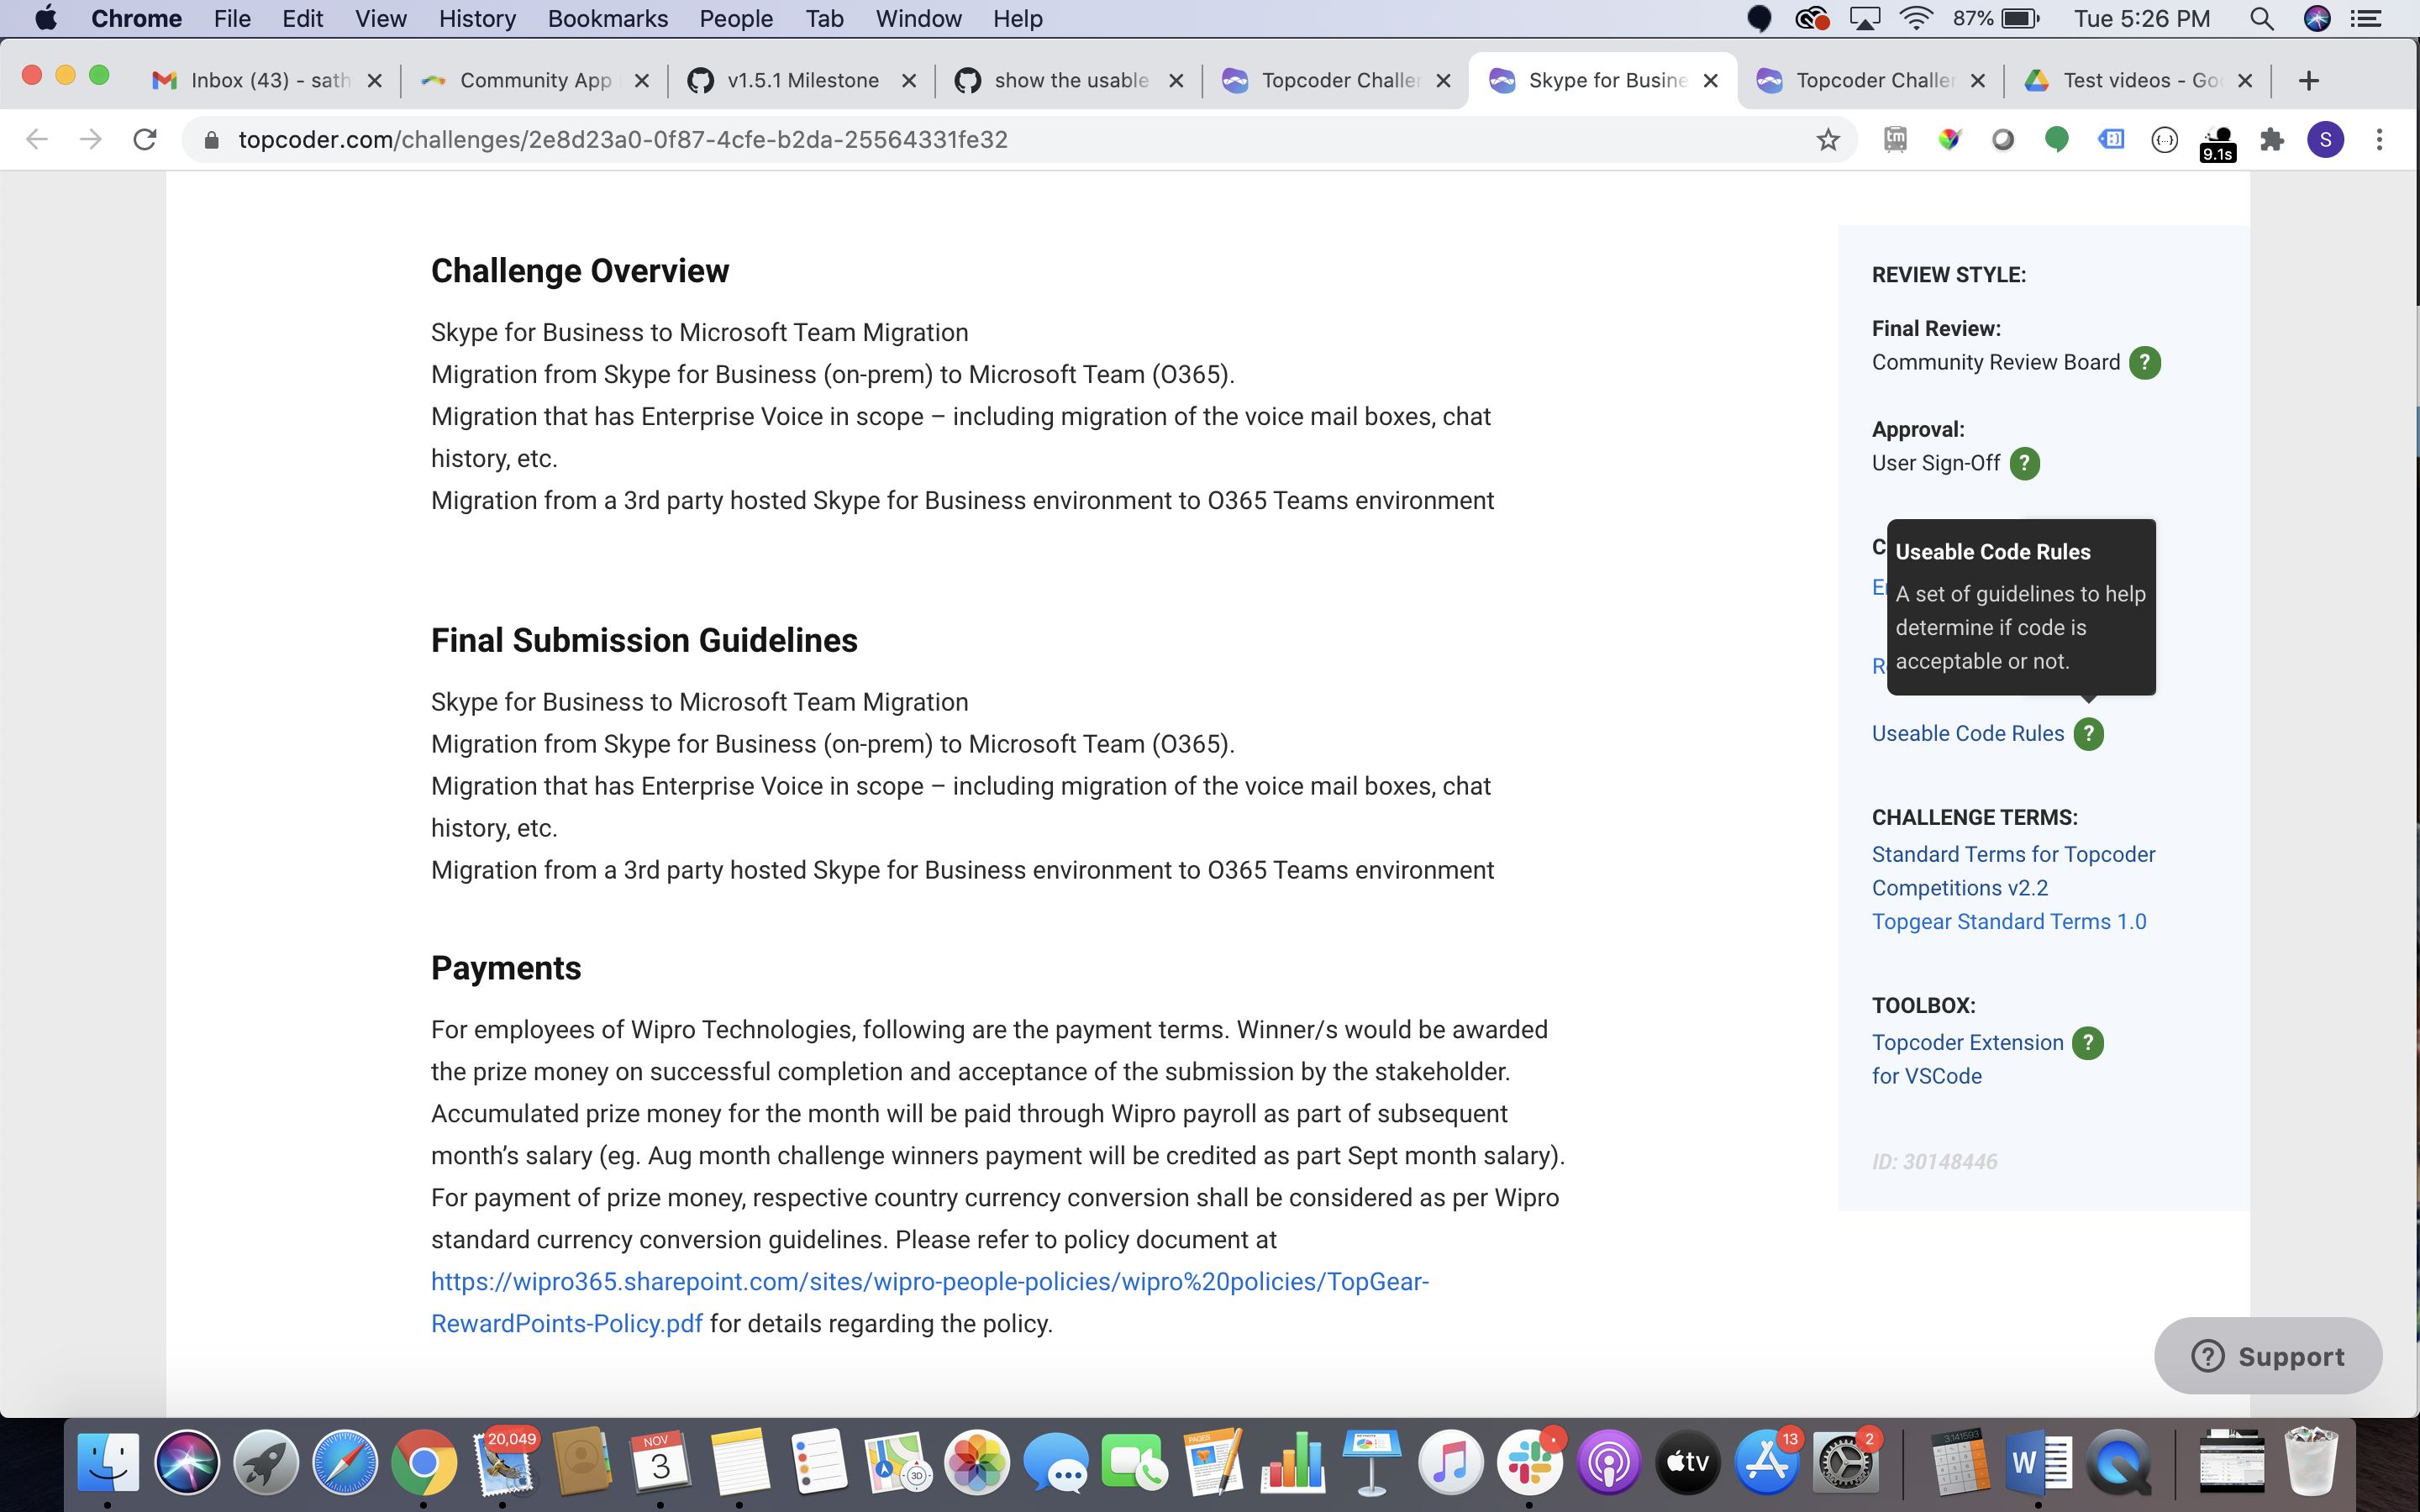Open the Chrome three-dot menu
2420x1512 pixels.
2380,139
